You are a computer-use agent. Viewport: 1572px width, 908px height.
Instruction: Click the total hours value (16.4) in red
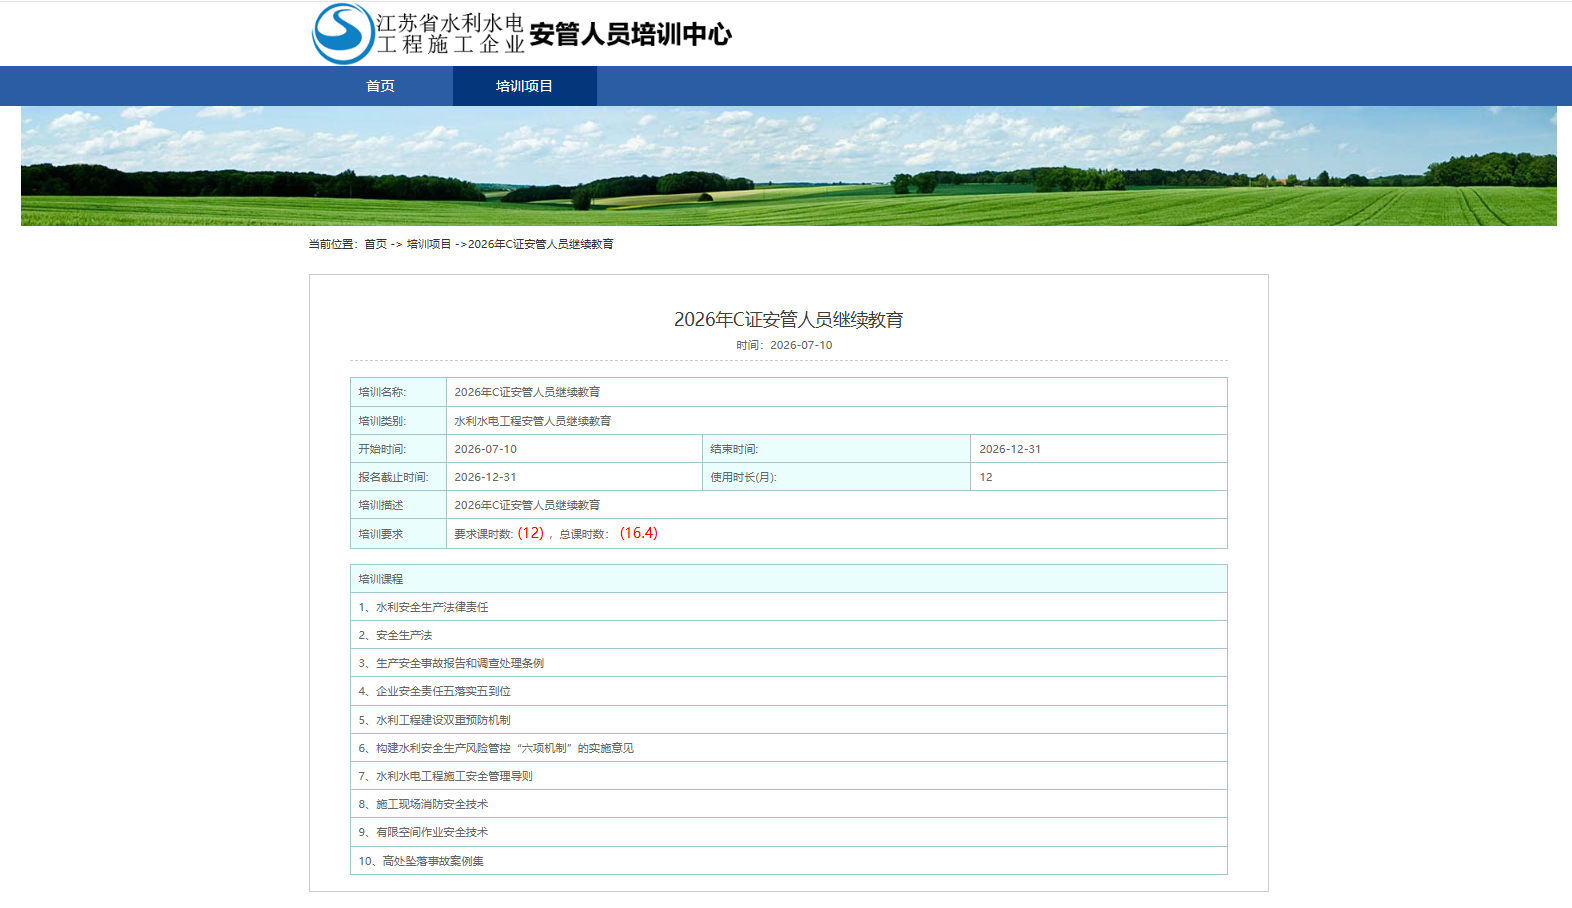[x=639, y=533]
